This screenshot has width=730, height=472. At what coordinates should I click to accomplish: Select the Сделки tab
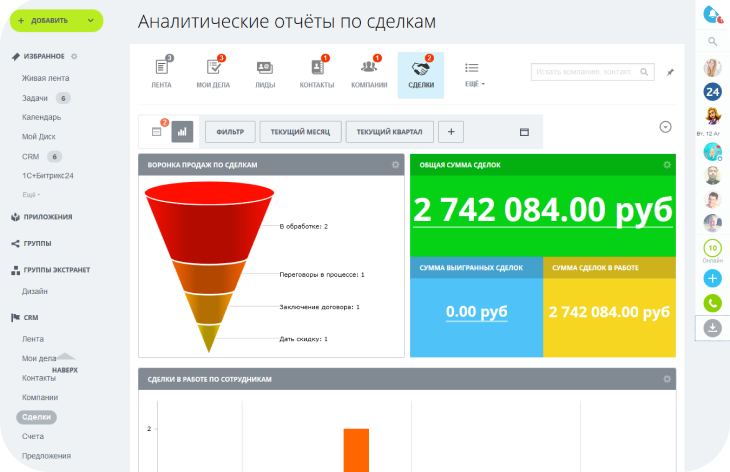pyautogui.click(x=421, y=73)
